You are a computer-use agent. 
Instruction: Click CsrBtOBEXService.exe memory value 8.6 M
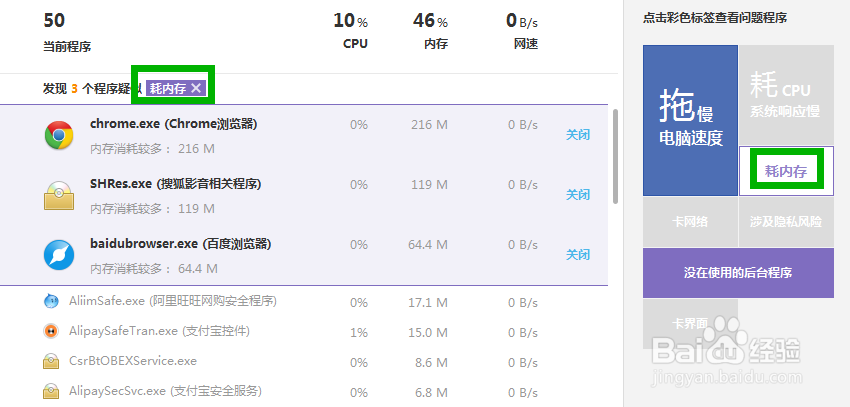point(432,362)
